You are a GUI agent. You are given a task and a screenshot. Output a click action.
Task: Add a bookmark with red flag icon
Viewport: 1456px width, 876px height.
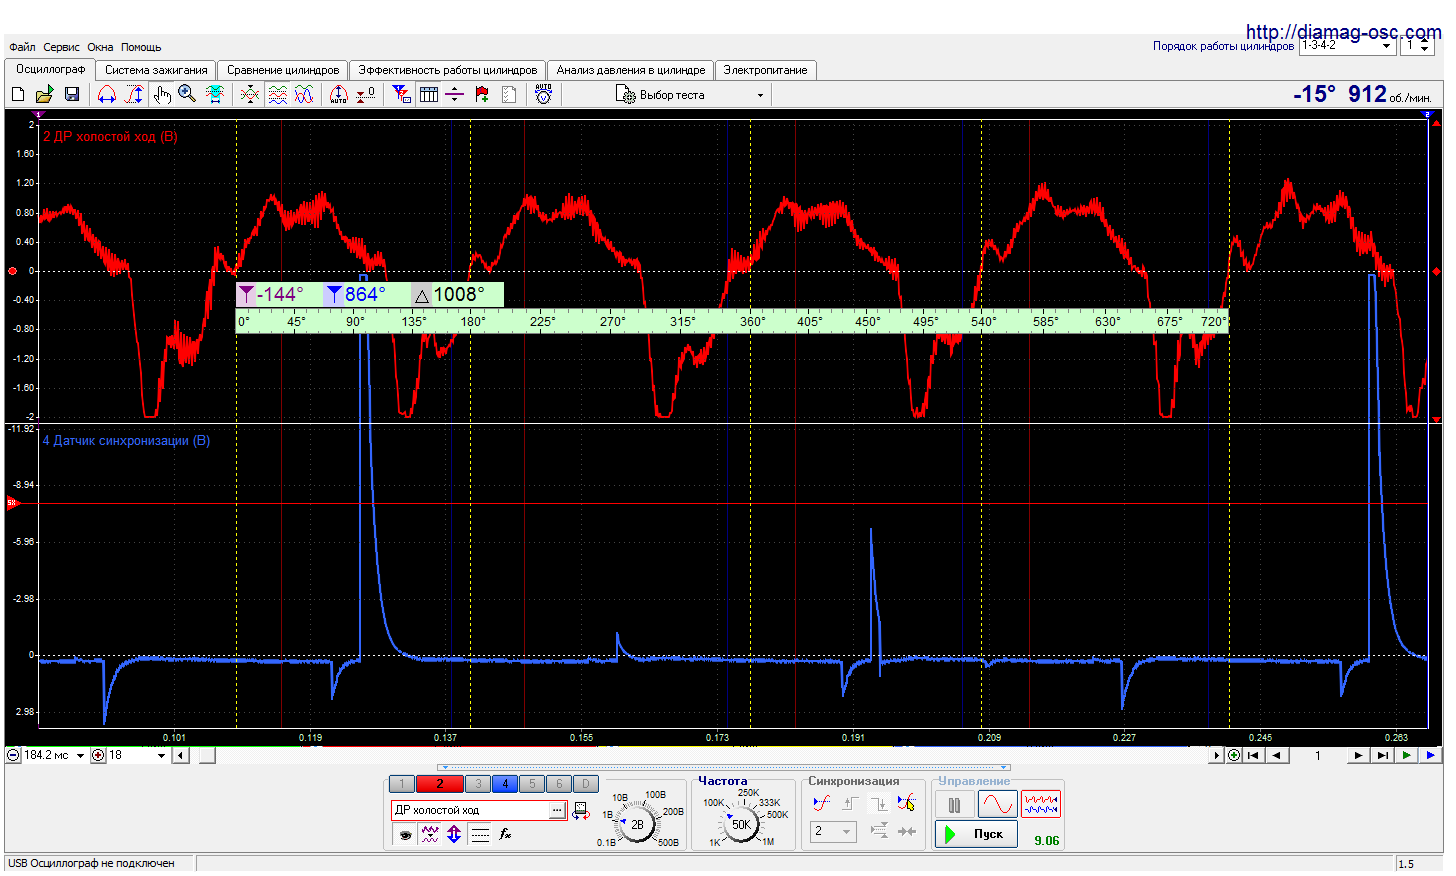point(482,94)
